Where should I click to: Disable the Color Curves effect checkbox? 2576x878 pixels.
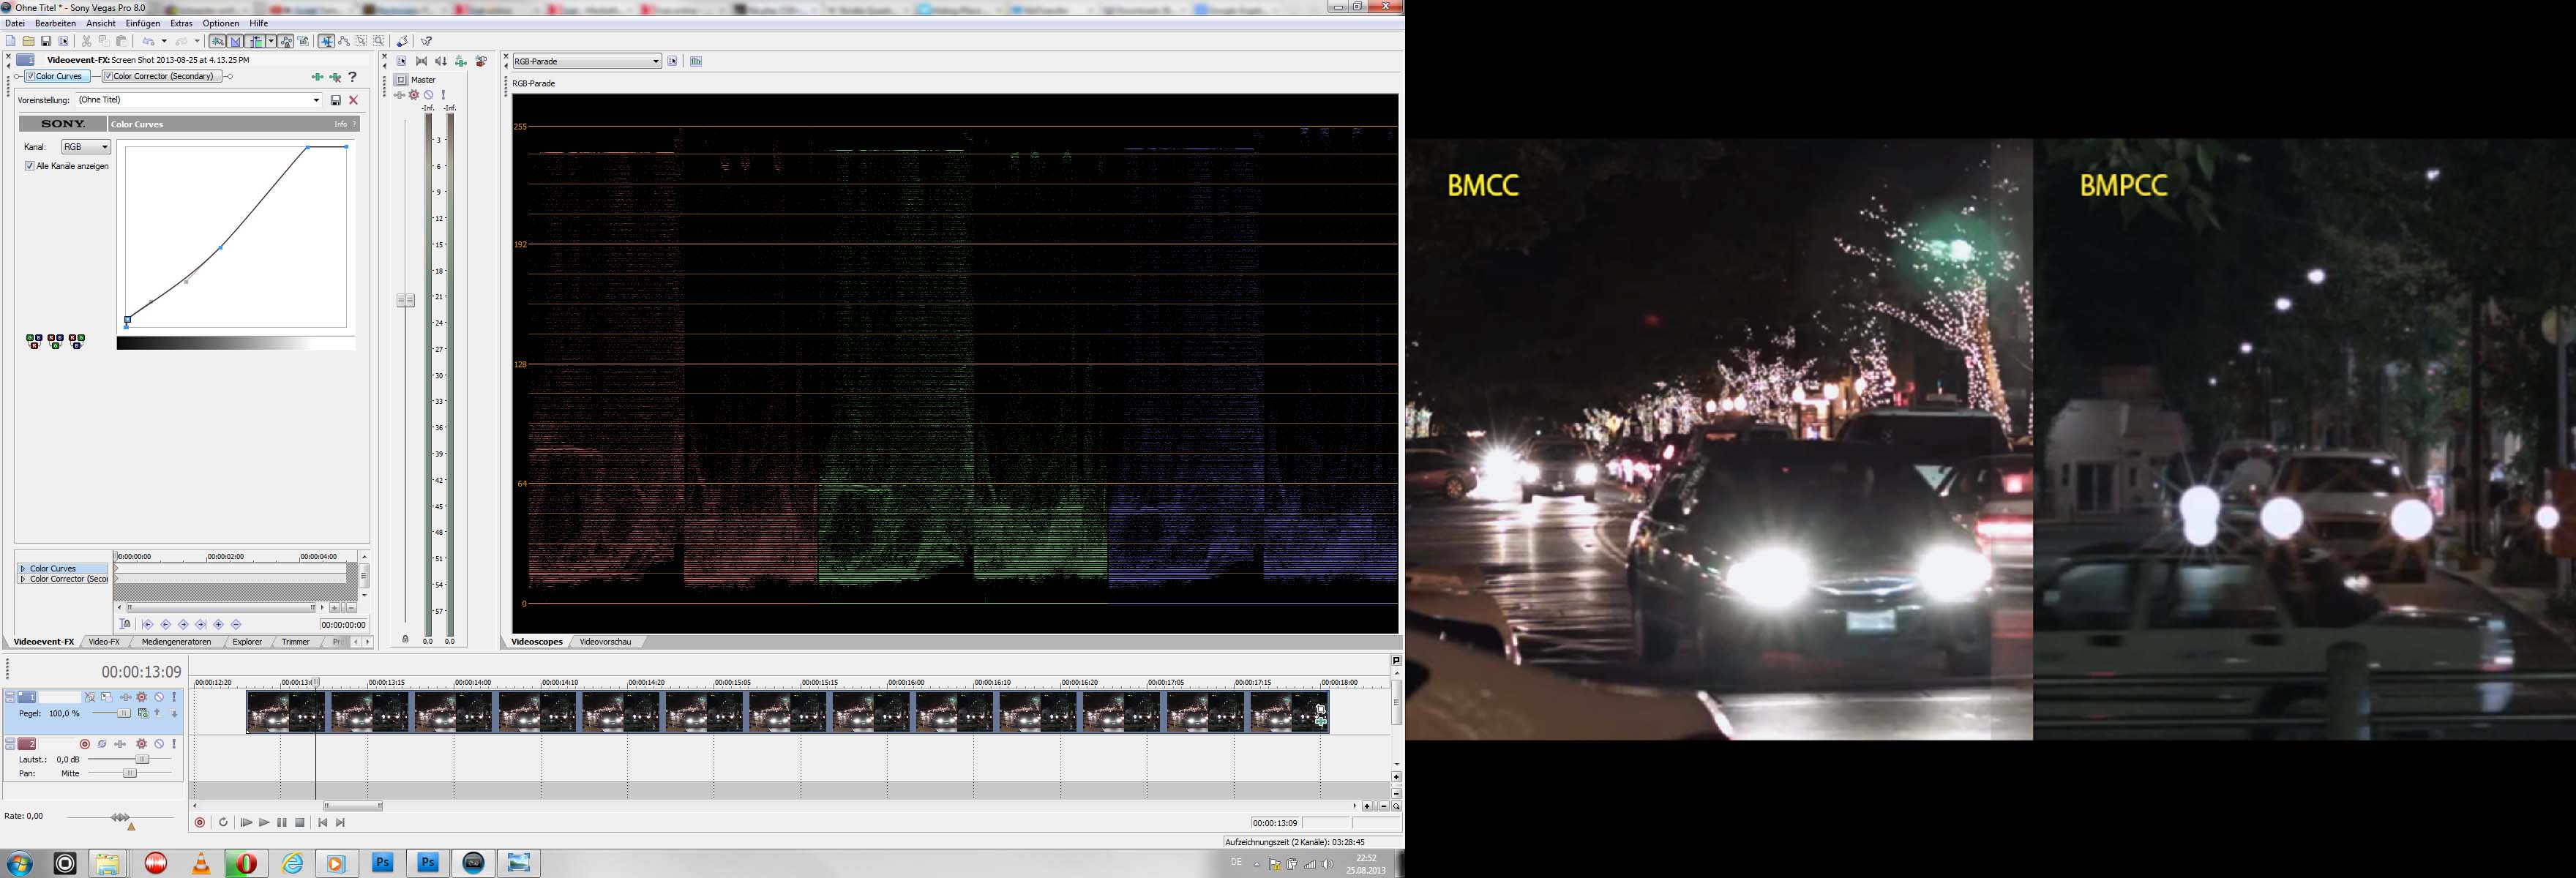[31, 76]
